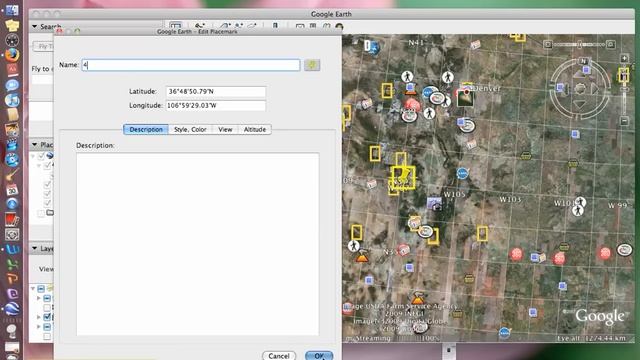
Task: Click the North N compass marker
Action: tap(583, 61)
